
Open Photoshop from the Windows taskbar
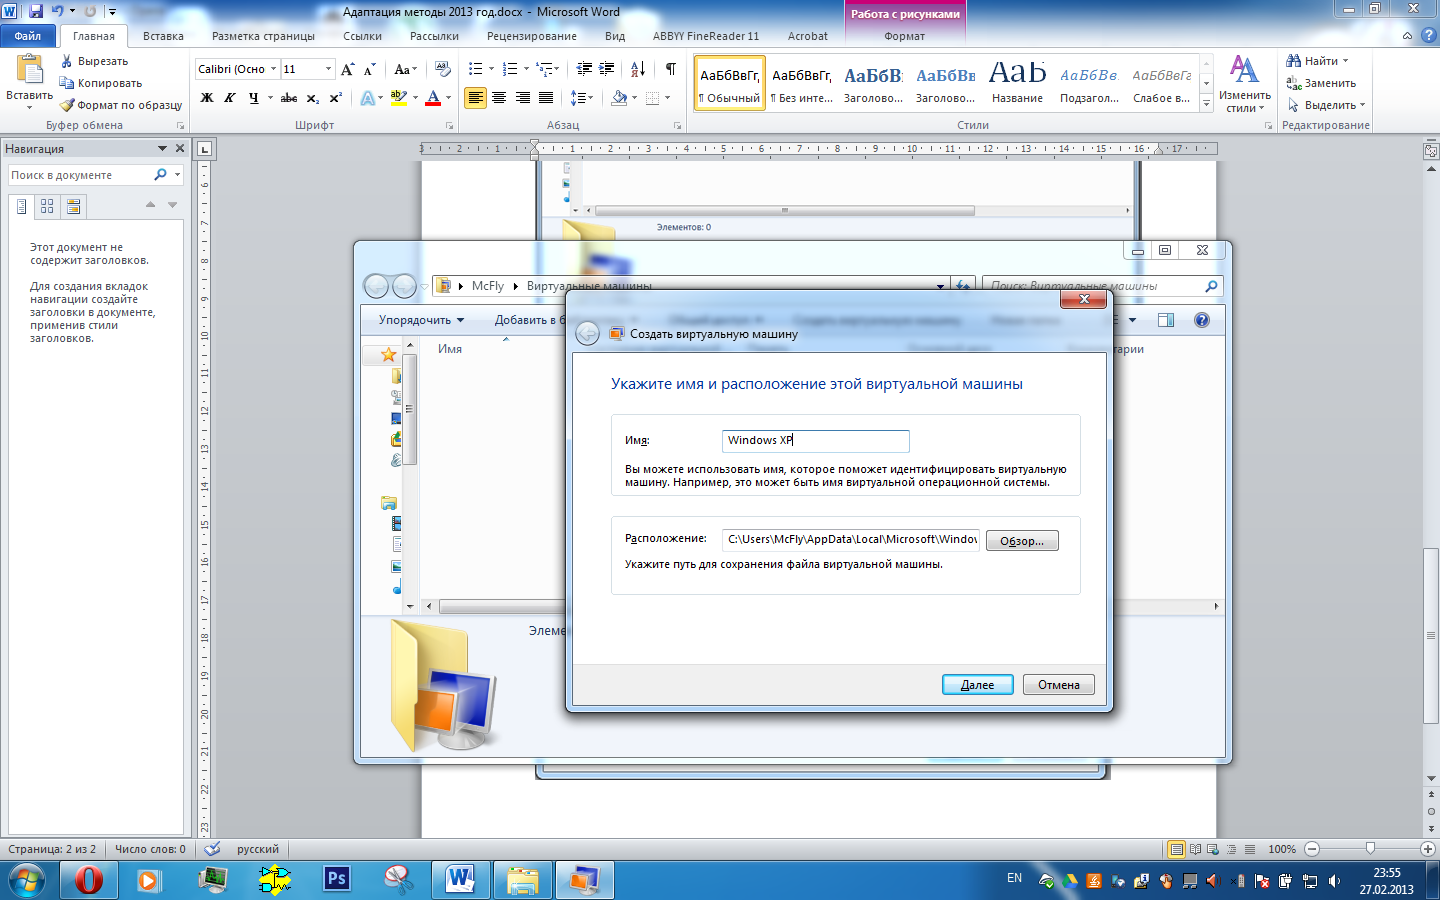337,880
